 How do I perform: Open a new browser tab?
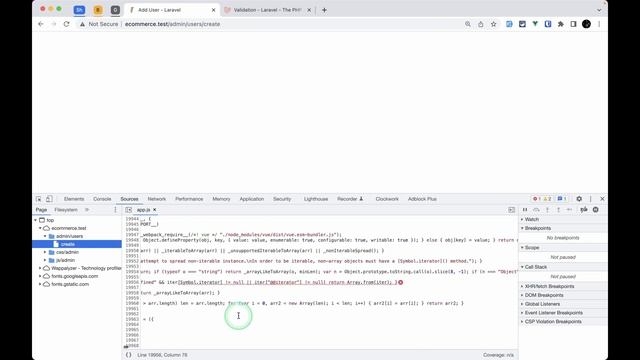coord(324,10)
